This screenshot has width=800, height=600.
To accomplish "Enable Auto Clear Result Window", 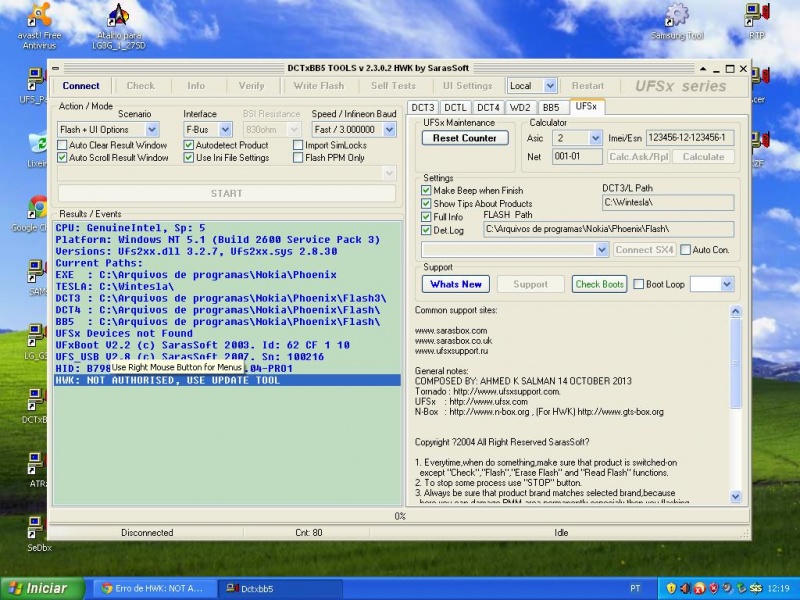I will click(62, 145).
